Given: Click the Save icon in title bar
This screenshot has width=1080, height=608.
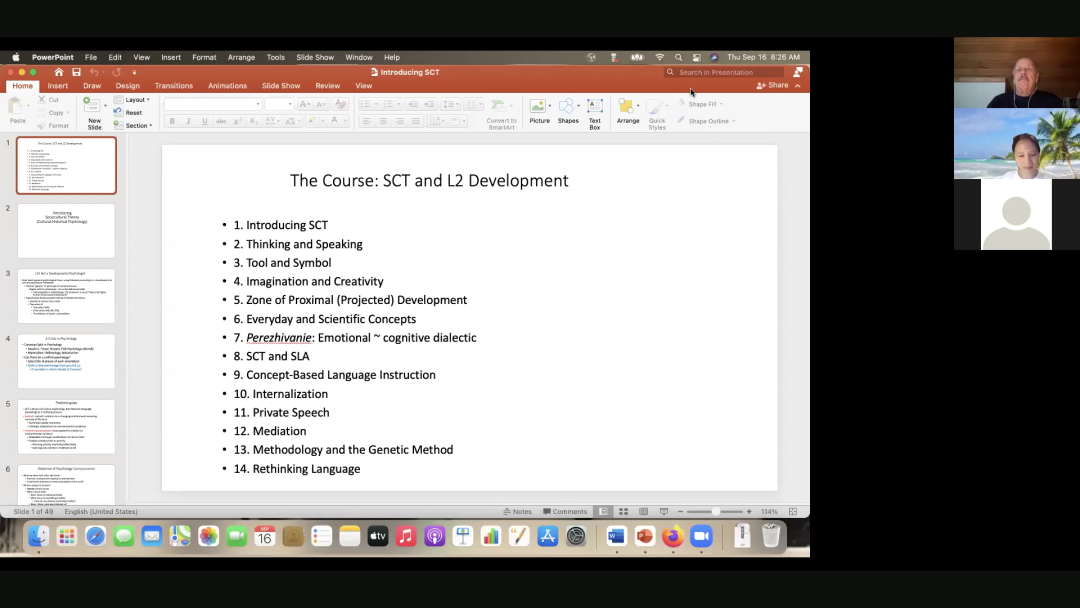Looking at the screenshot, I should tap(76, 72).
